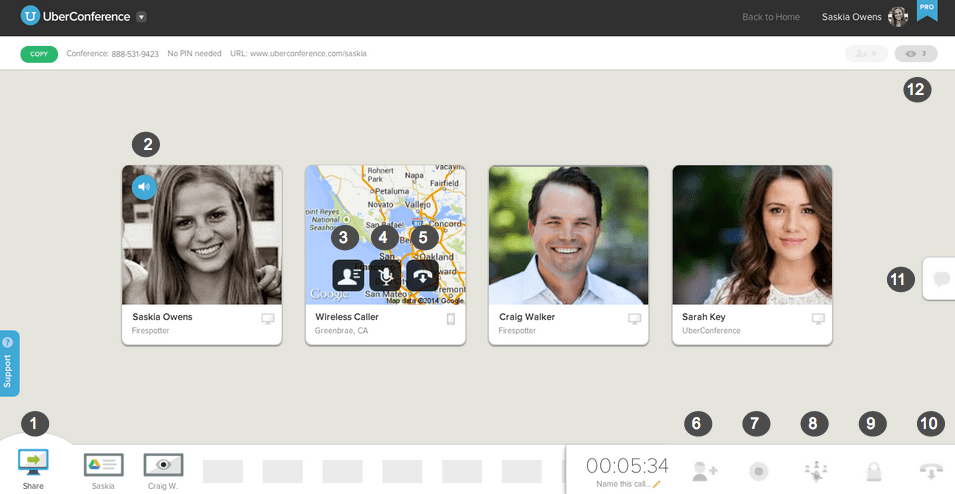Screen dimensions: 955x494
Task: View Craig W.'s shared screen thumbnail
Action: (x=163, y=465)
